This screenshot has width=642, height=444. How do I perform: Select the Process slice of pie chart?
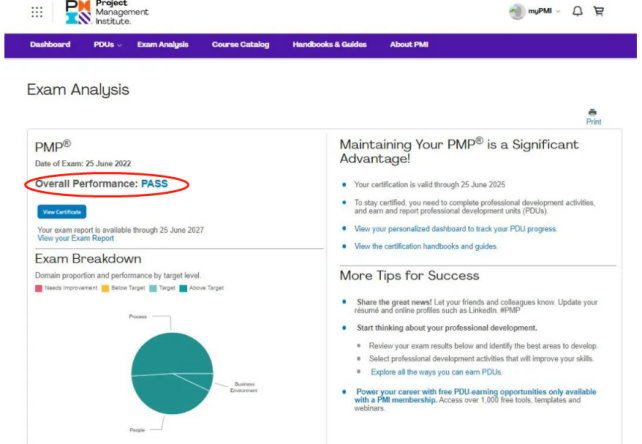point(172,352)
